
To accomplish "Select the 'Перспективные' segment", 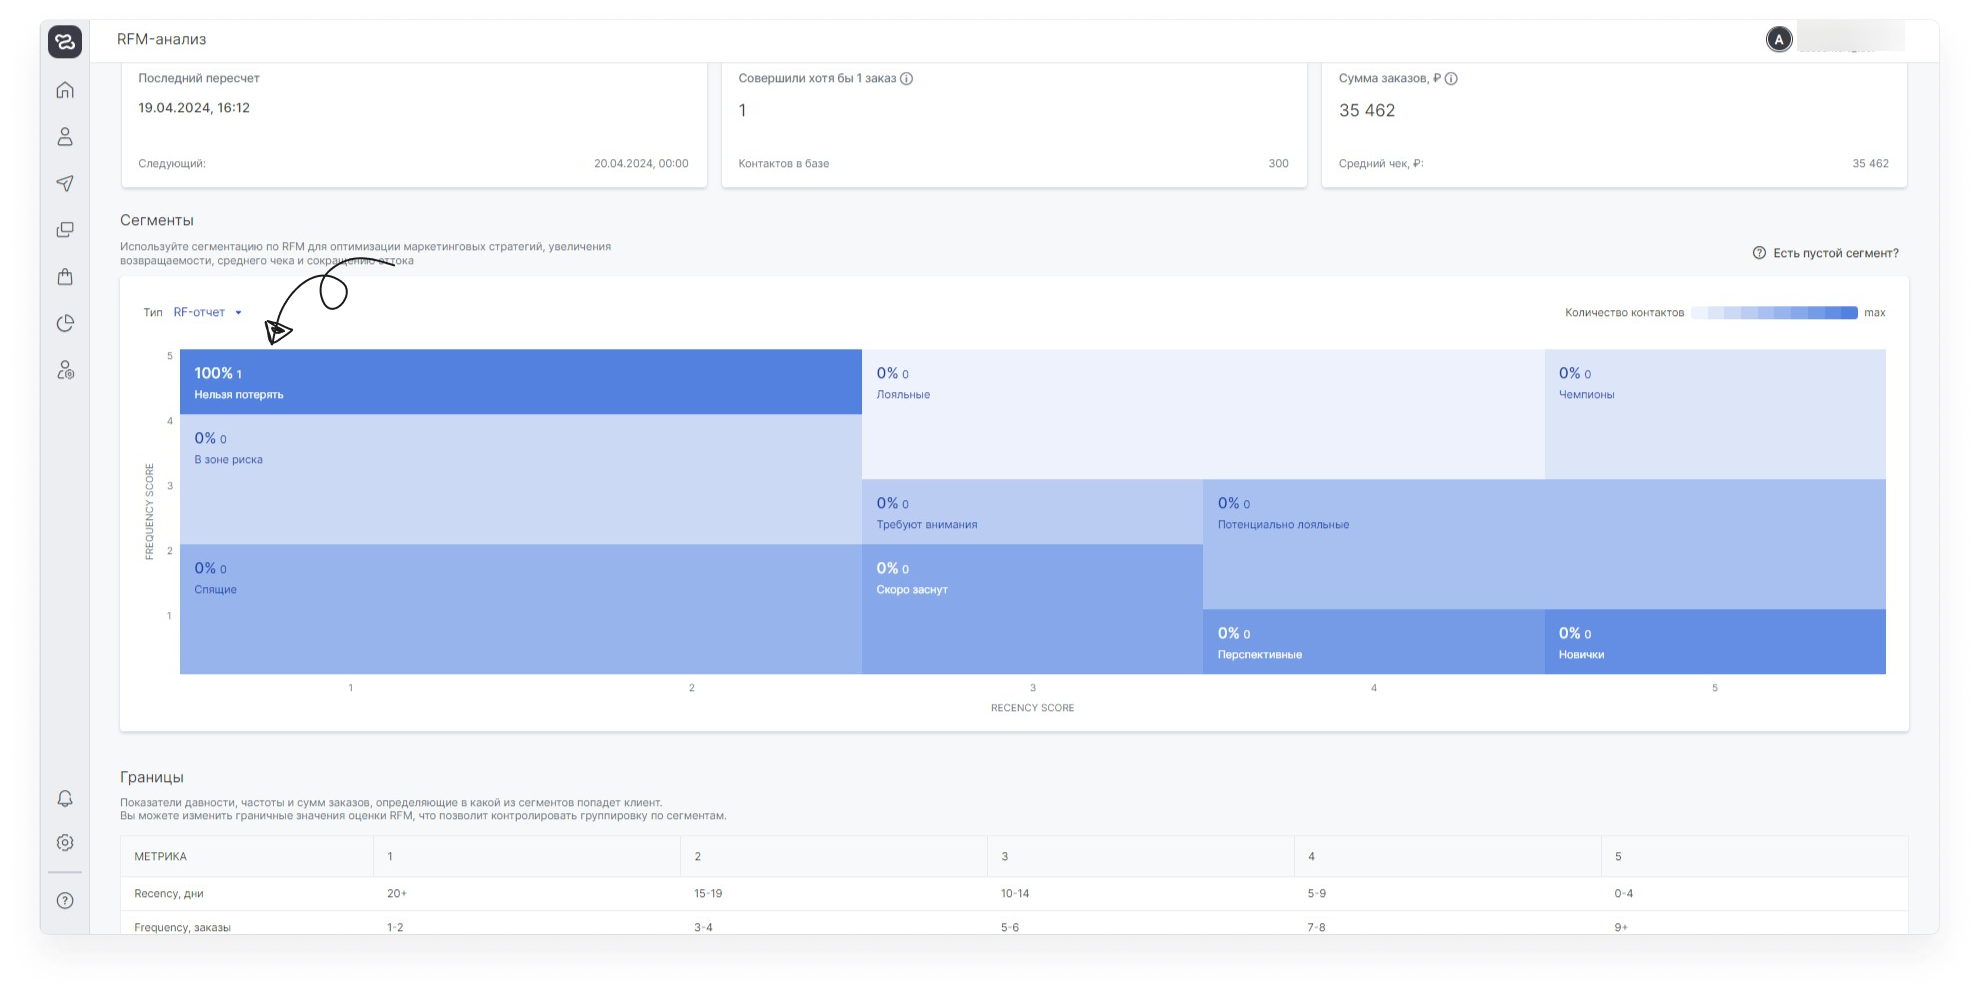I will pyautogui.click(x=1374, y=642).
